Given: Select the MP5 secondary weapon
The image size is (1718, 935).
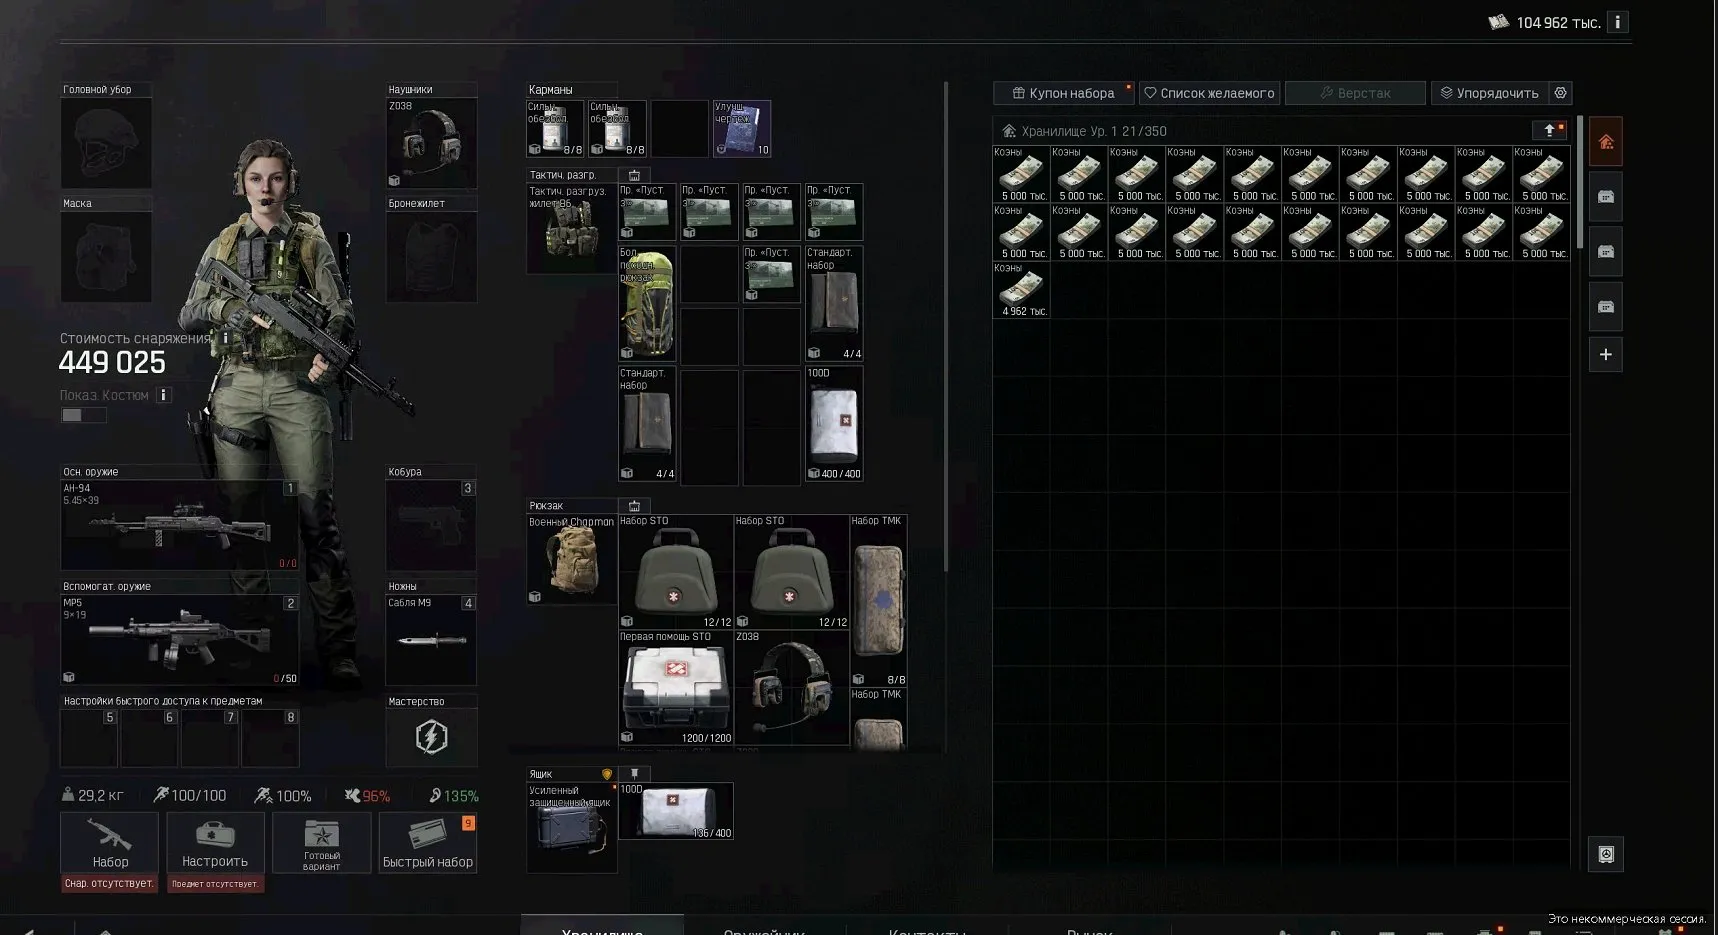Looking at the screenshot, I should click(179, 640).
